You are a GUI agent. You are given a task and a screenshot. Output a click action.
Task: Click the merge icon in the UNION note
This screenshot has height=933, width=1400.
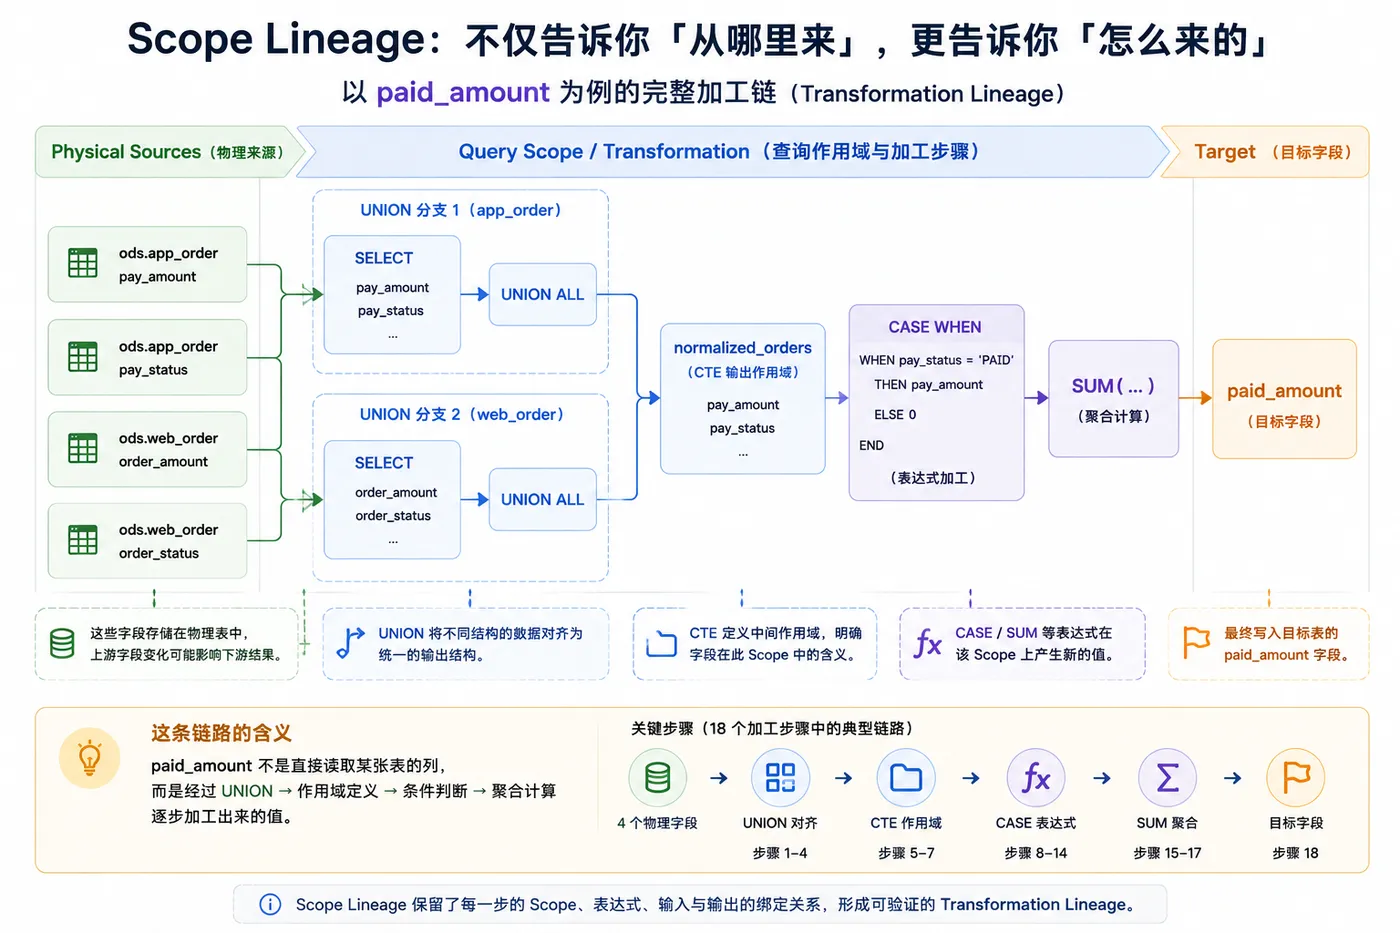point(350,643)
